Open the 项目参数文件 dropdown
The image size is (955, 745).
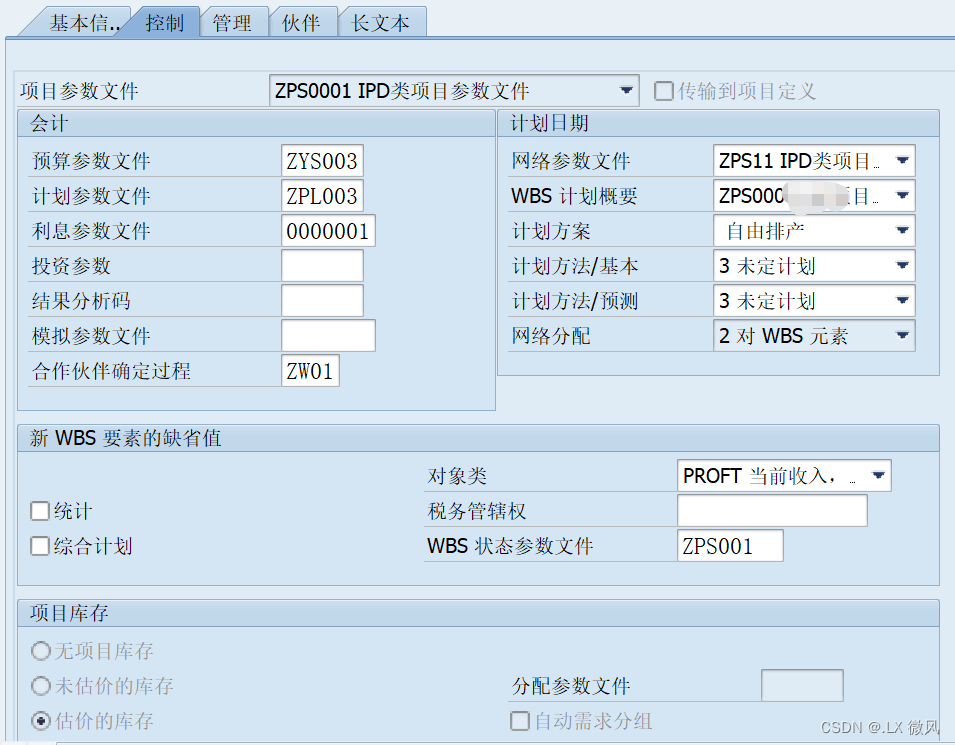click(x=626, y=89)
